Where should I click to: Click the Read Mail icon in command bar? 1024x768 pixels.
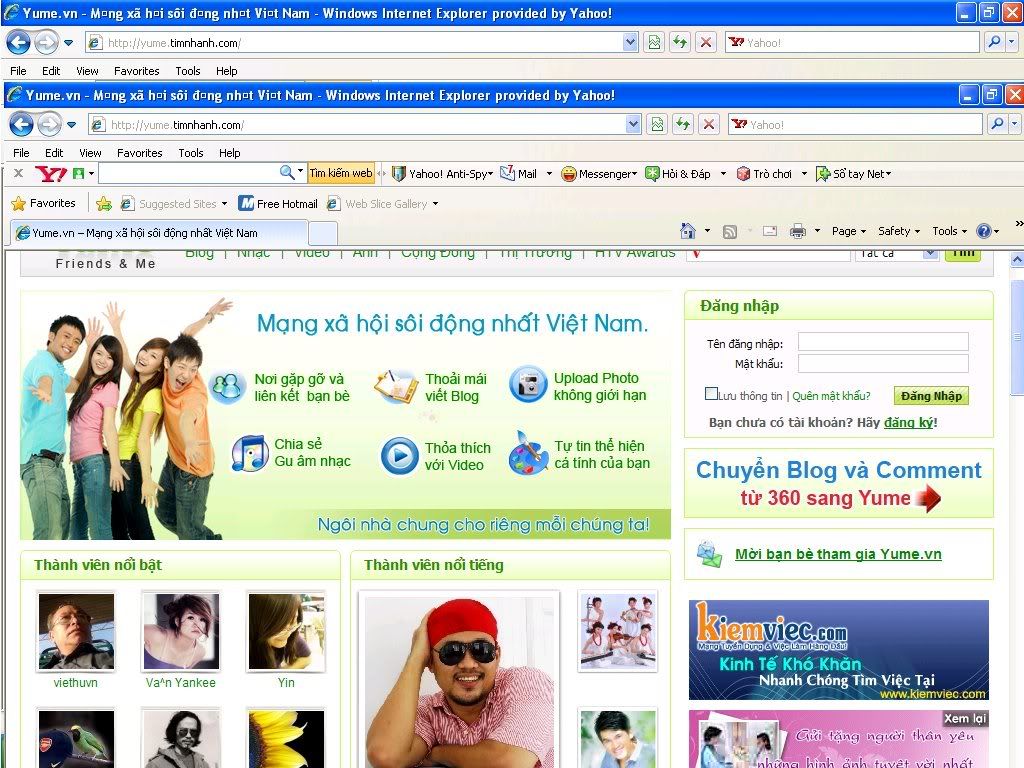point(770,231)
